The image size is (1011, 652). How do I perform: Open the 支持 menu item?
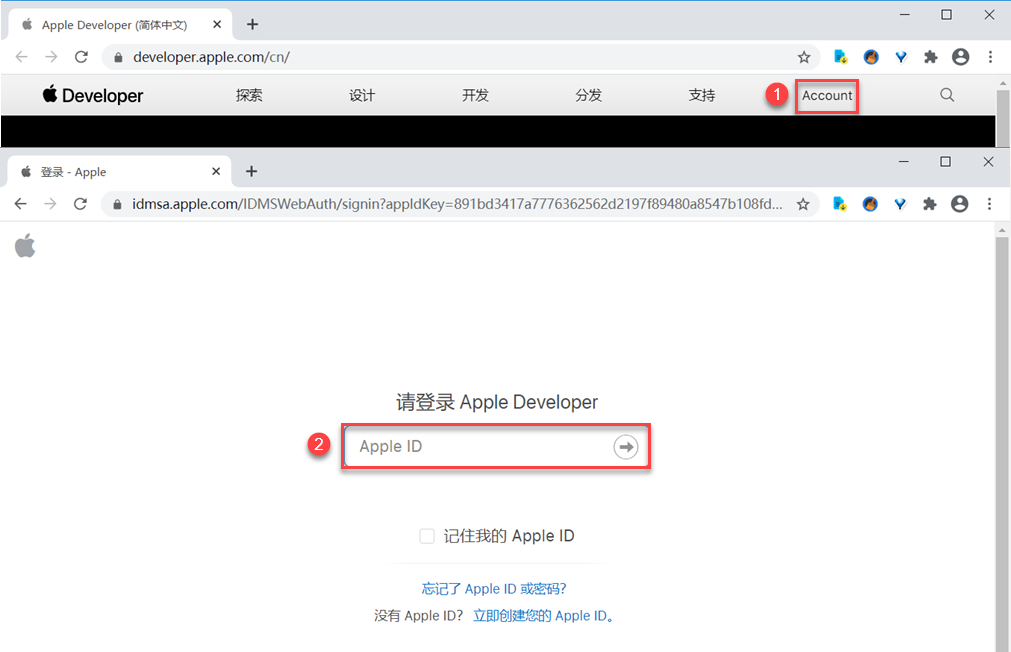[x=702, y=95]
